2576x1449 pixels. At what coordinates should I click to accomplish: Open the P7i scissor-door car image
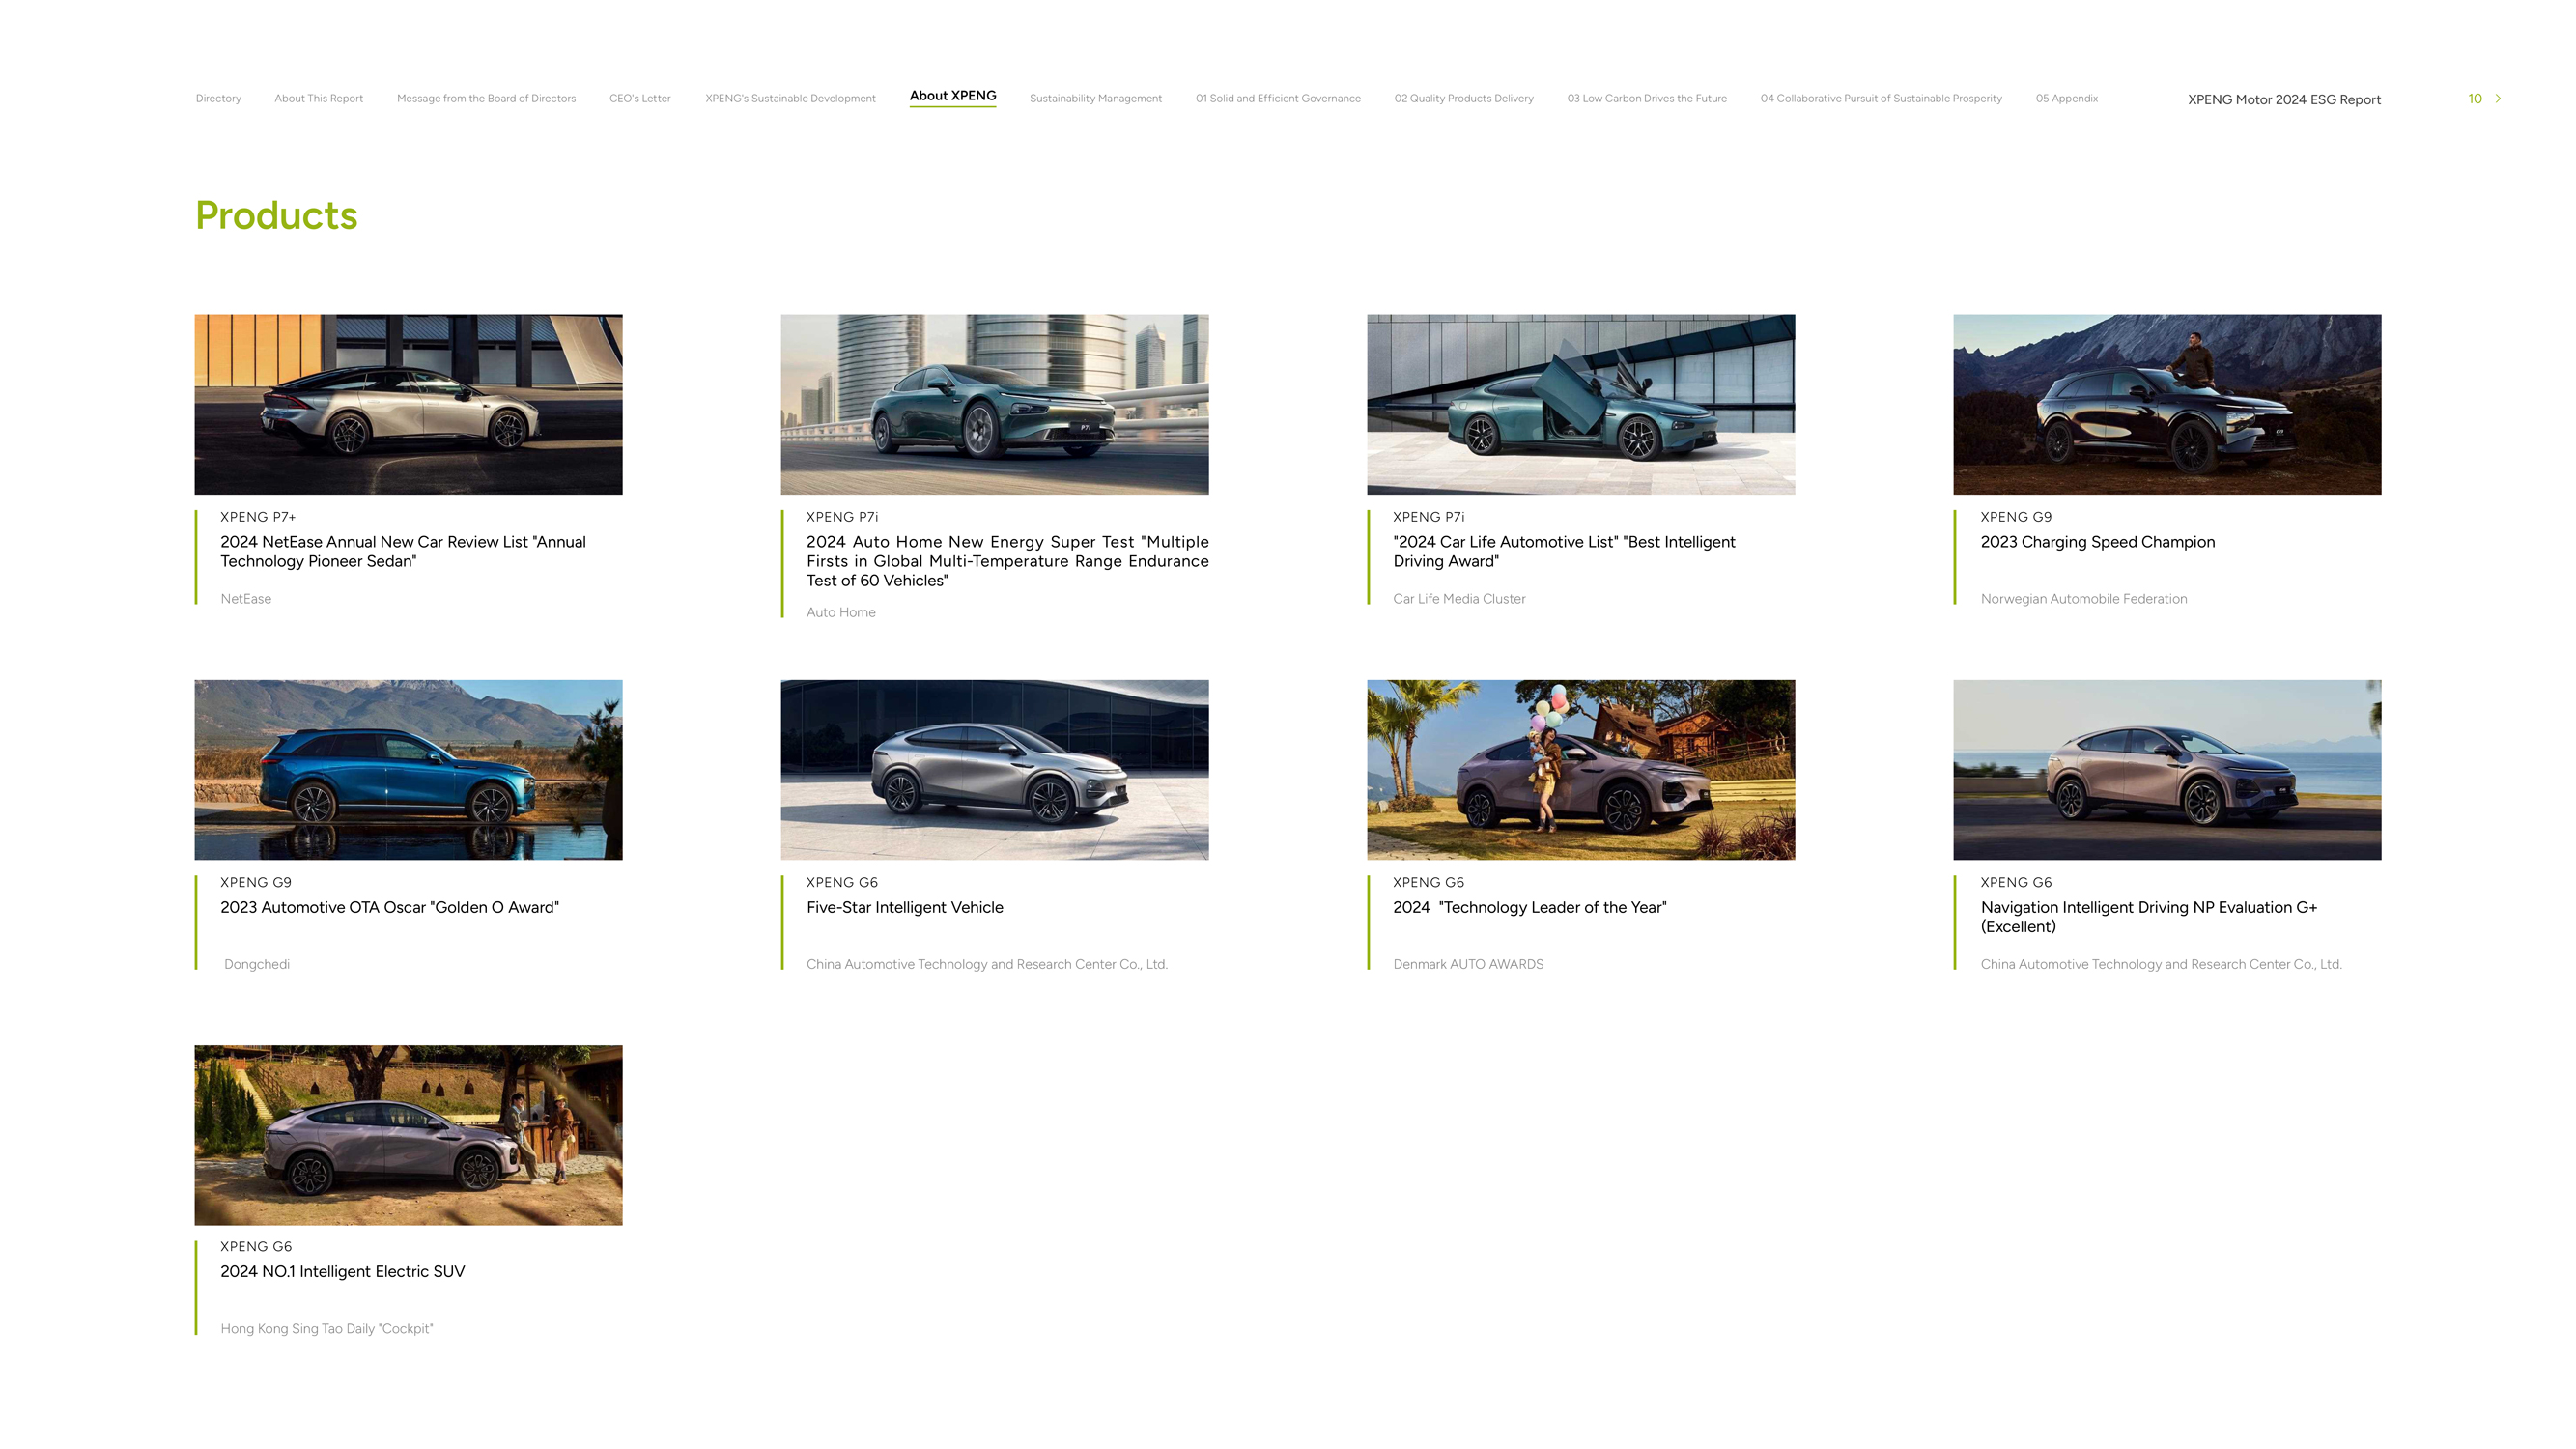click(1580, 404)
